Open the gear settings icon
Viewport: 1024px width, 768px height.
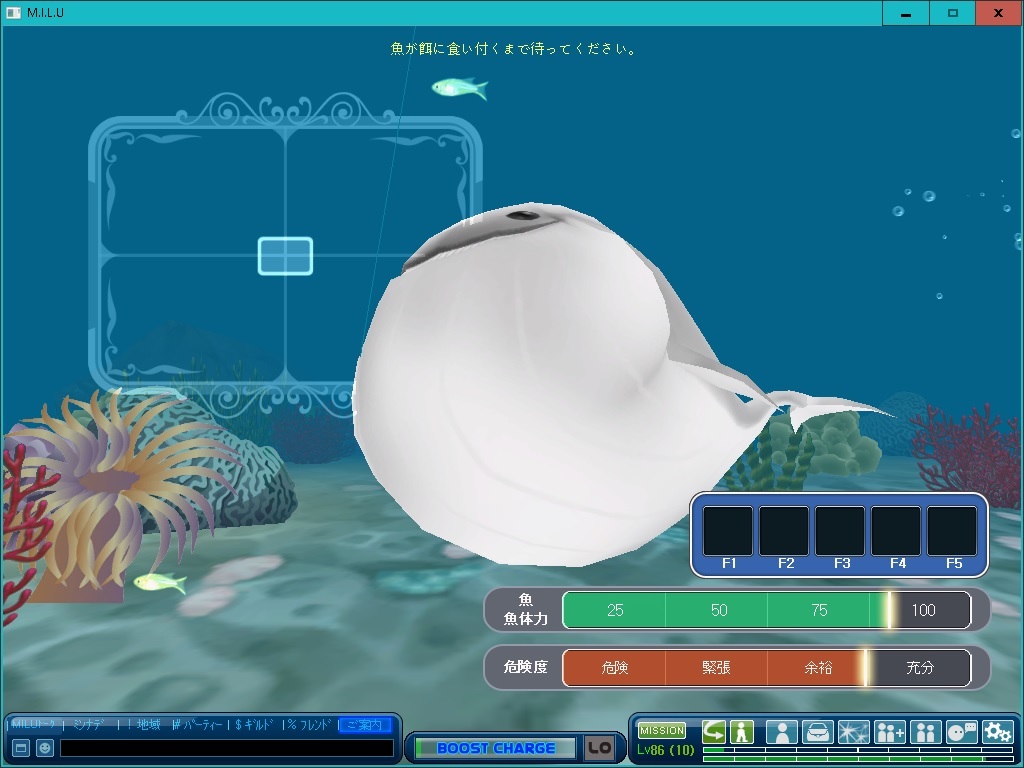pyautogui.click(x=997, y=732)
